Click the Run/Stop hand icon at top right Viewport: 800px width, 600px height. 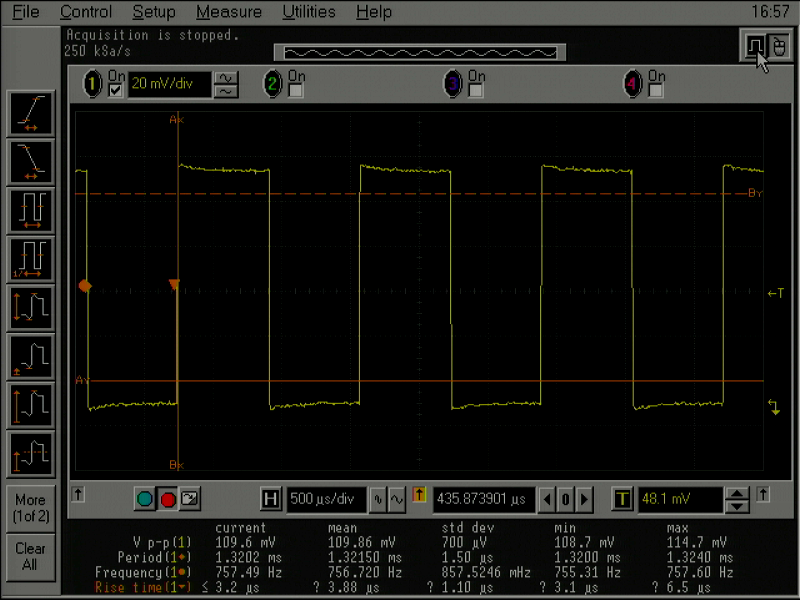point(778,46)
